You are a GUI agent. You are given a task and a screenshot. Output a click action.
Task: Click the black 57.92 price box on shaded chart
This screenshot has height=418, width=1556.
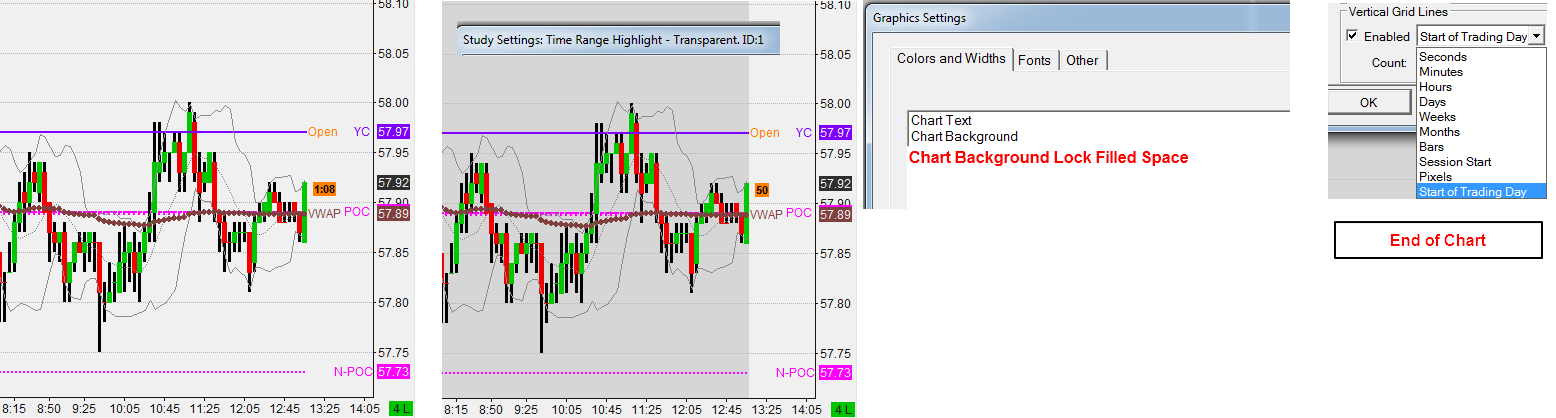[836, 184]
